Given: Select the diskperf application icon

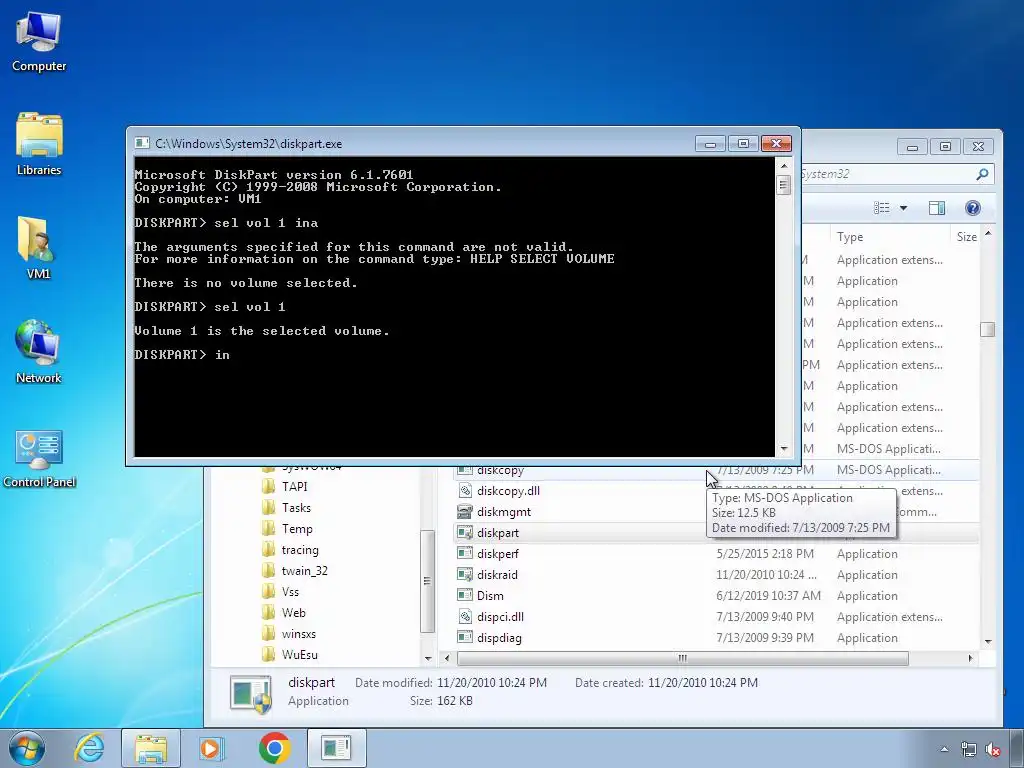Looking at the screenshot, I should click(464, 553).
